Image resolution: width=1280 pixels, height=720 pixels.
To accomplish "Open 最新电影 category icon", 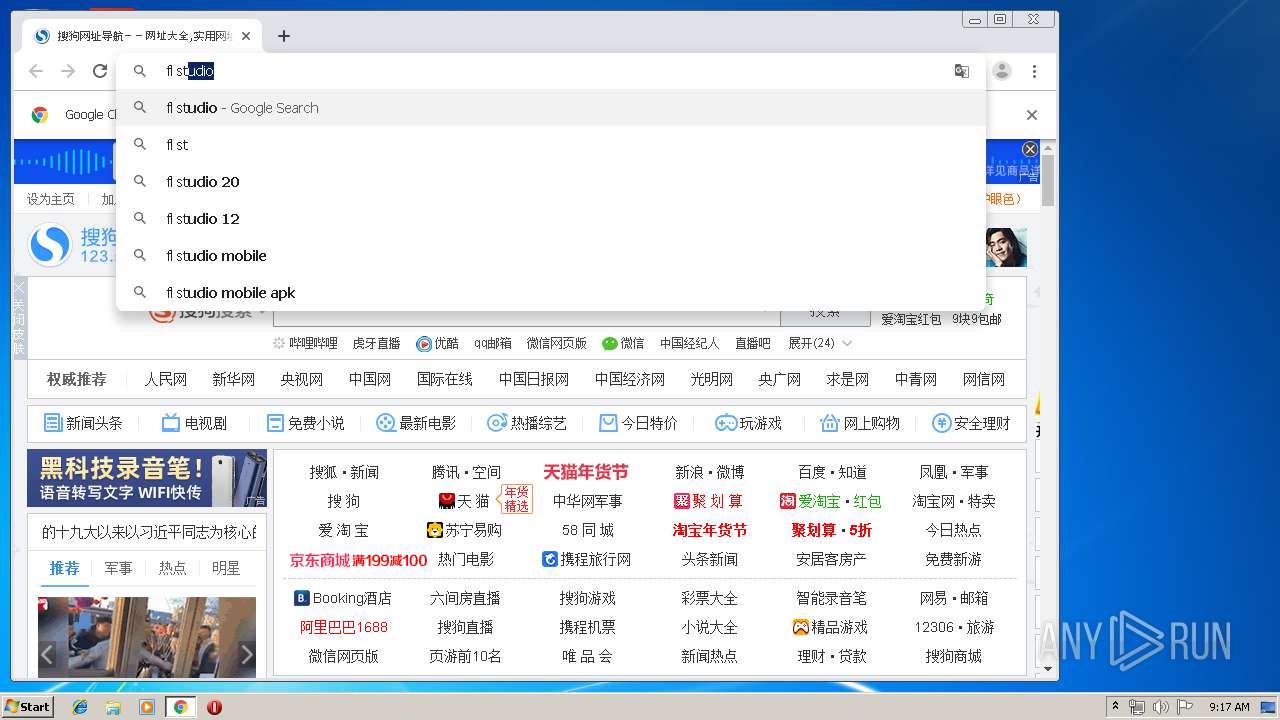I will (385, 423).
